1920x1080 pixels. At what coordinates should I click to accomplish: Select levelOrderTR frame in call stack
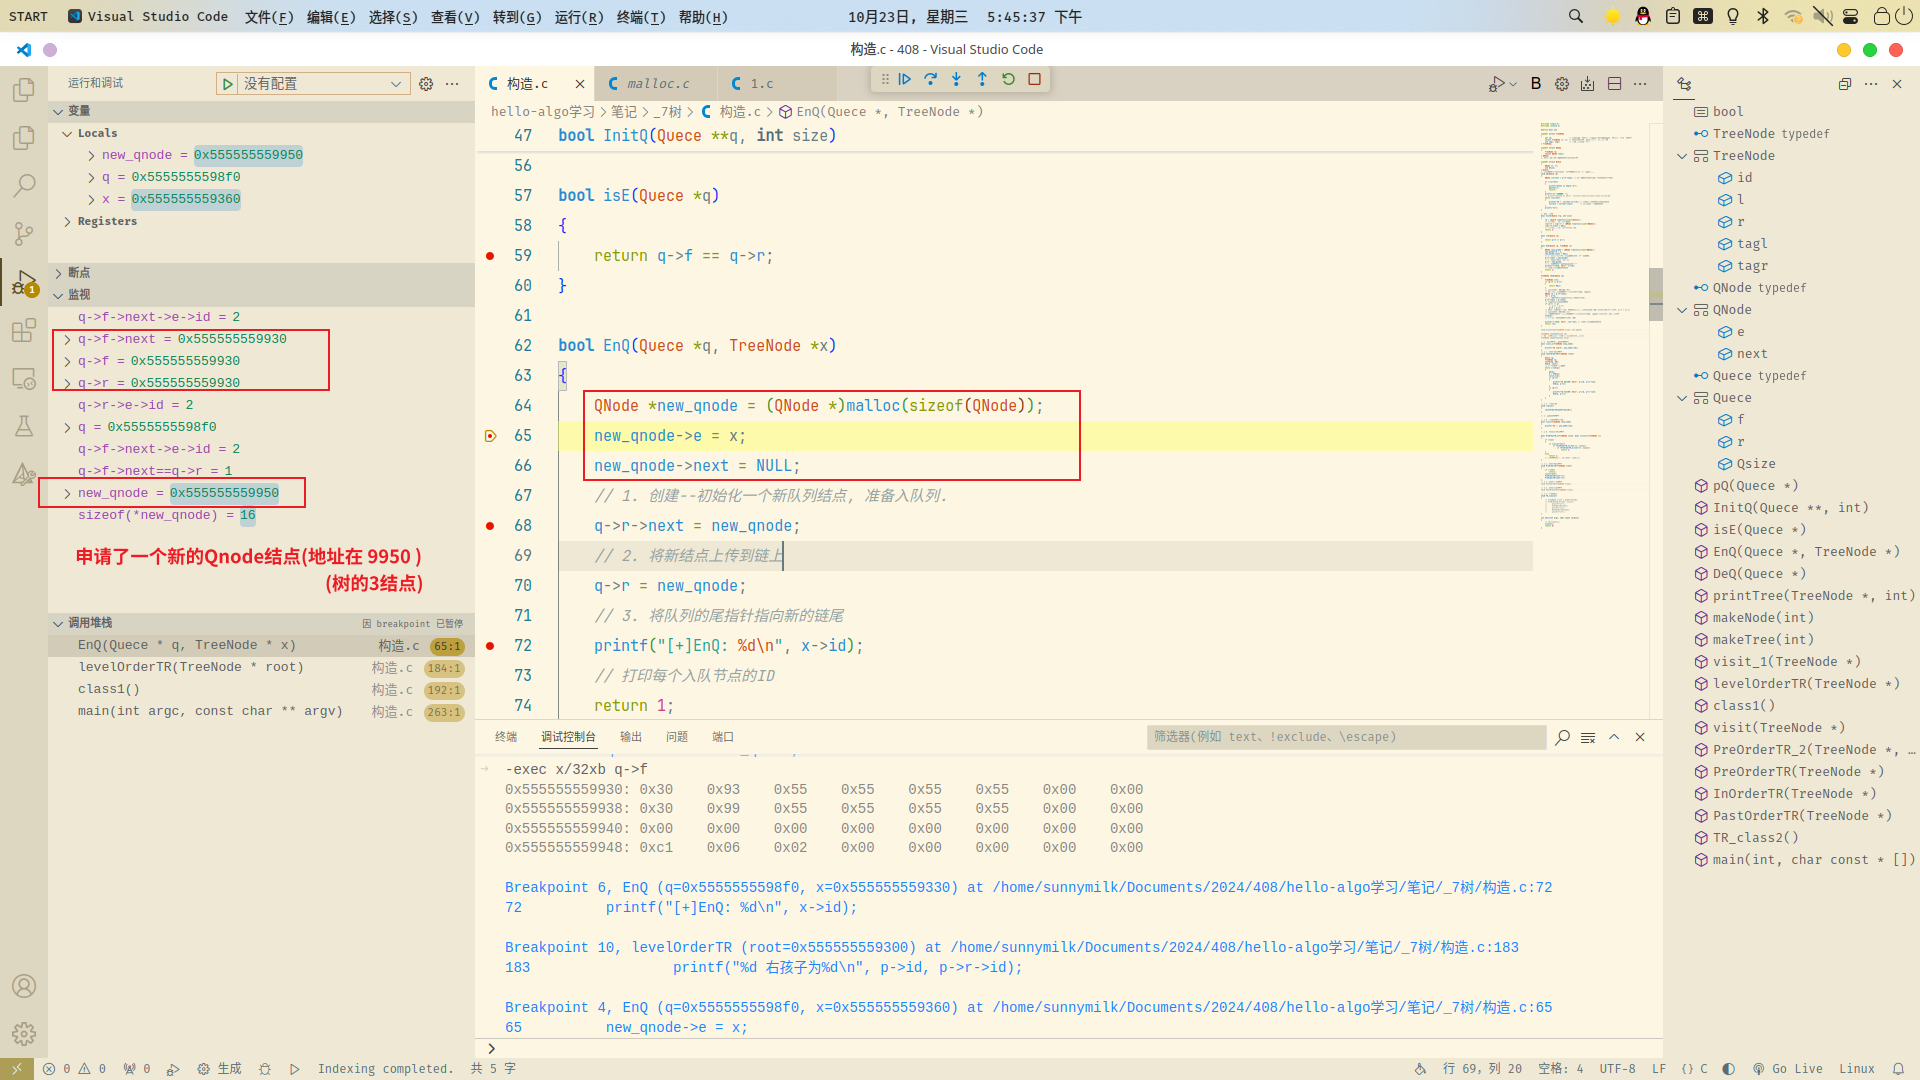tap(190, 668)
